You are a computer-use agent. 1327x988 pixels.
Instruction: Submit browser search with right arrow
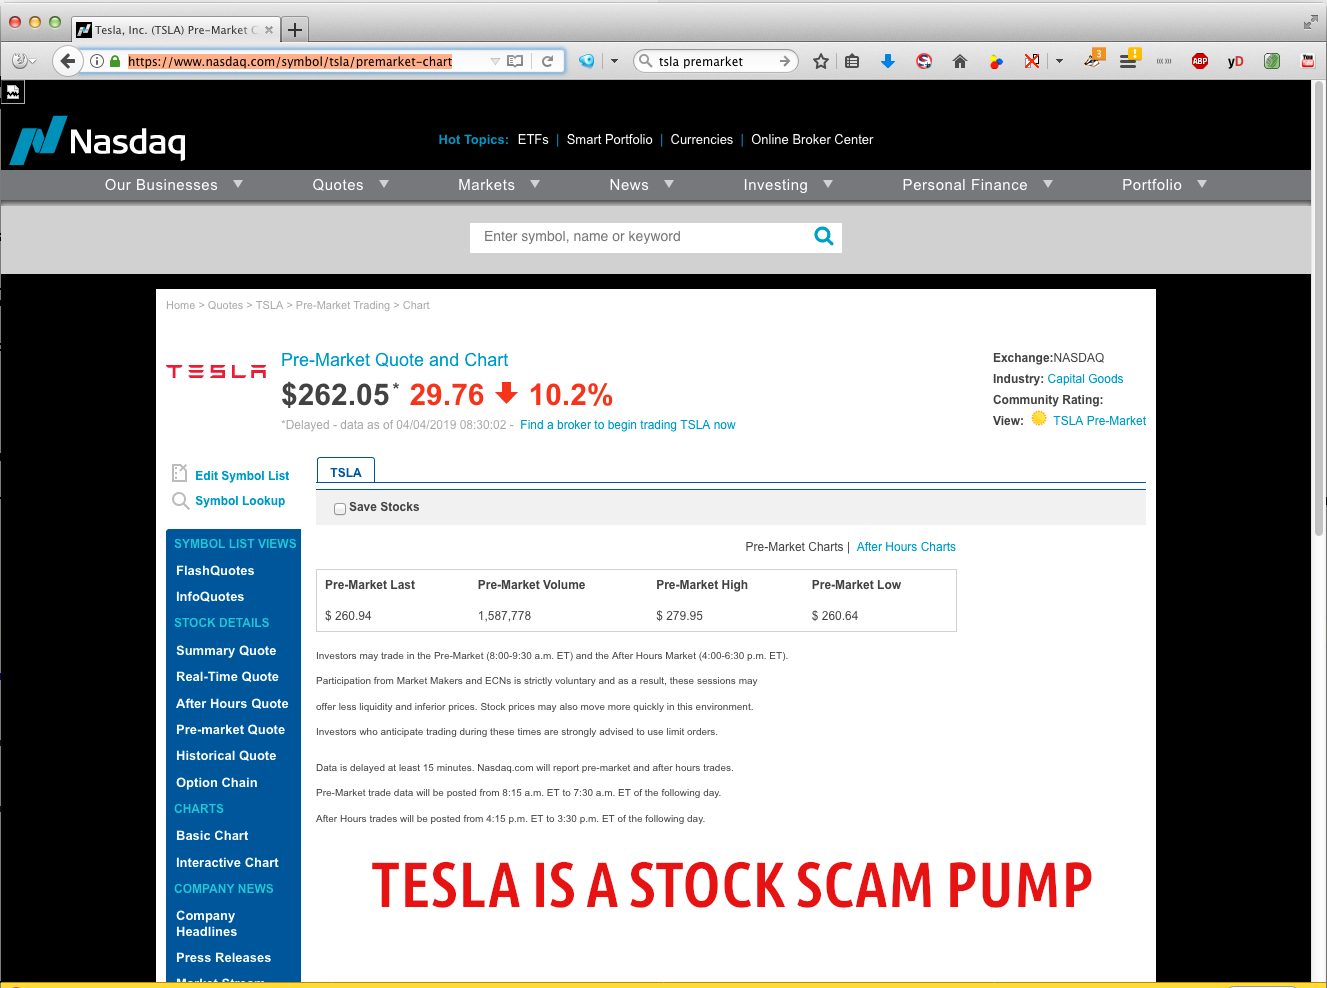click(785, 61)
